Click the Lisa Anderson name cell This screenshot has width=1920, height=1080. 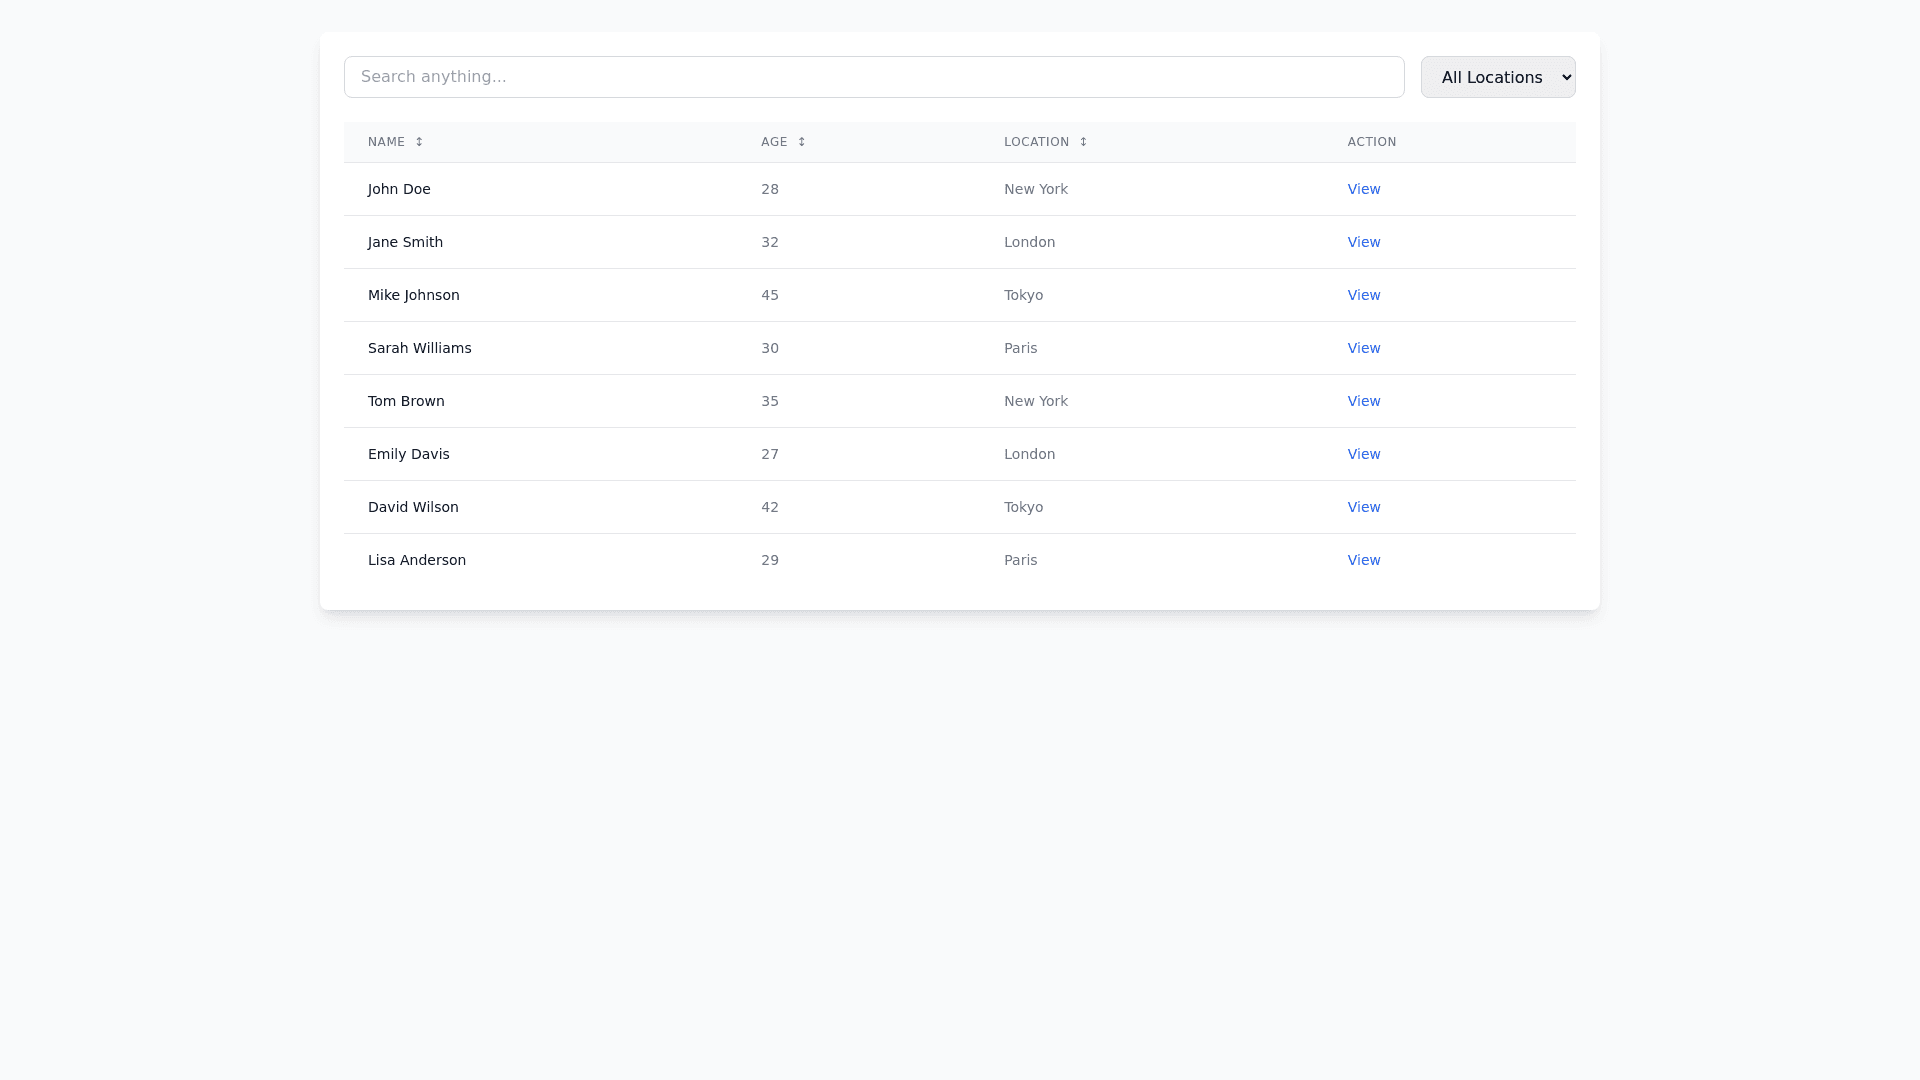[x=416, y=560]
